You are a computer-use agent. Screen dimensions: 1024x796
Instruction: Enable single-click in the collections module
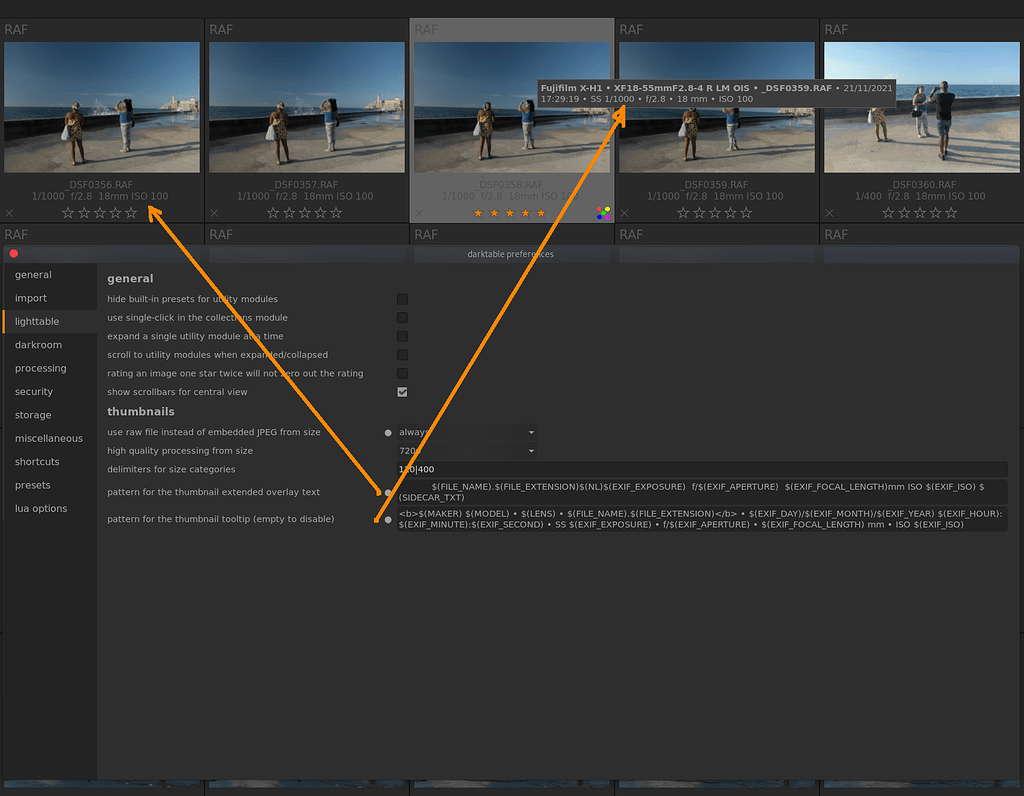(402, 317)
